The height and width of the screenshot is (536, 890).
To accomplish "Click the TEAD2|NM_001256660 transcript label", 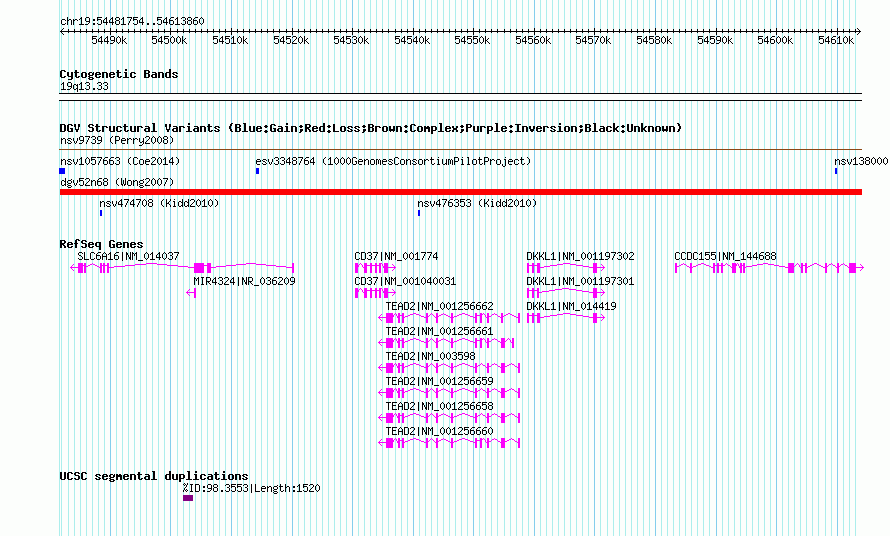I will pyautogui.click(x=439, y=431).
